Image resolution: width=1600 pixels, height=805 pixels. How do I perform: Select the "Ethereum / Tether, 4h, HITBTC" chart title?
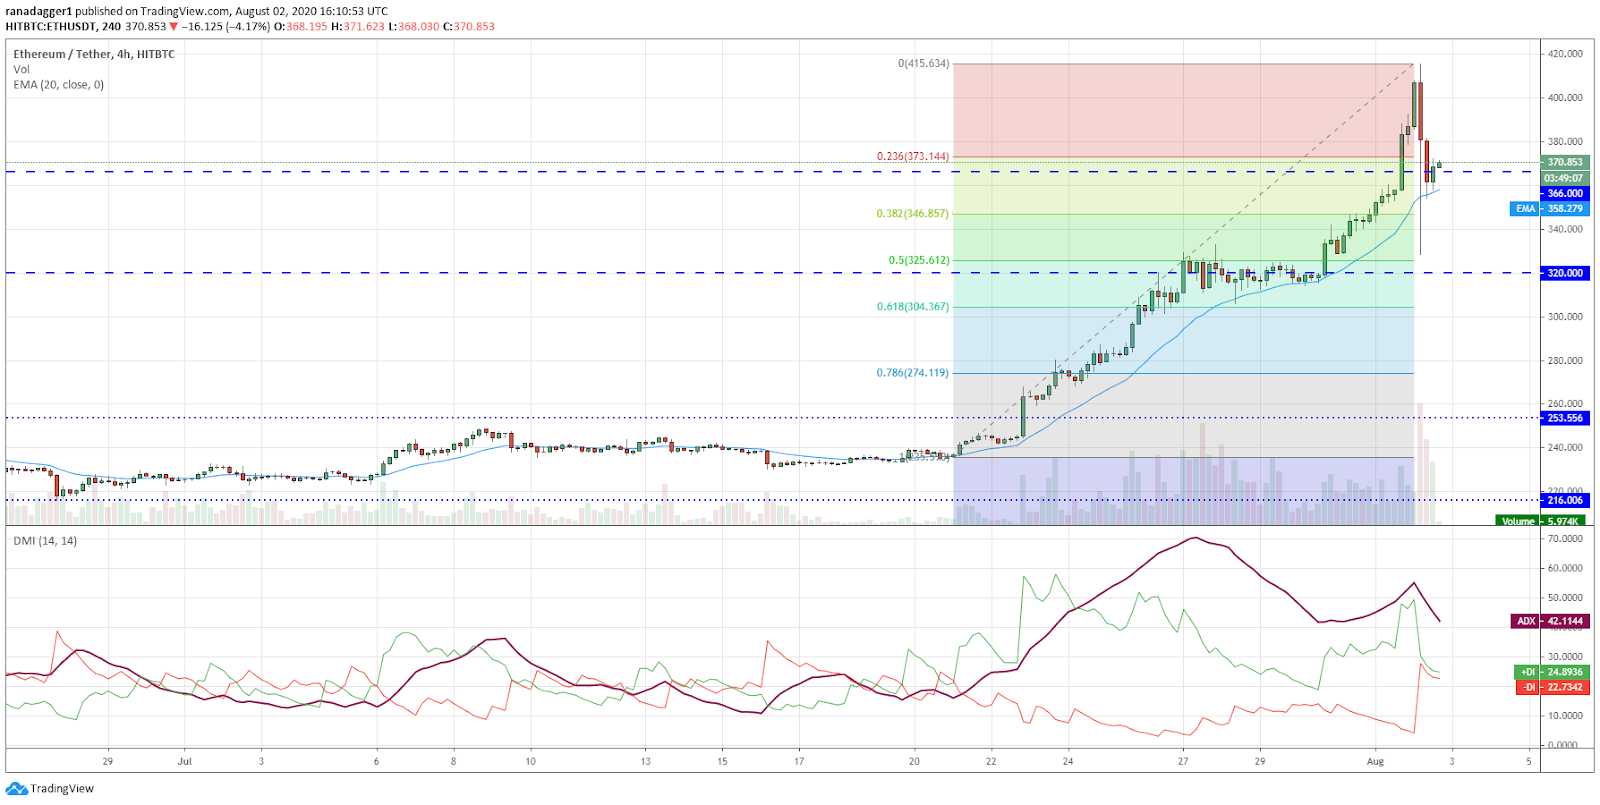click(94, 54)
